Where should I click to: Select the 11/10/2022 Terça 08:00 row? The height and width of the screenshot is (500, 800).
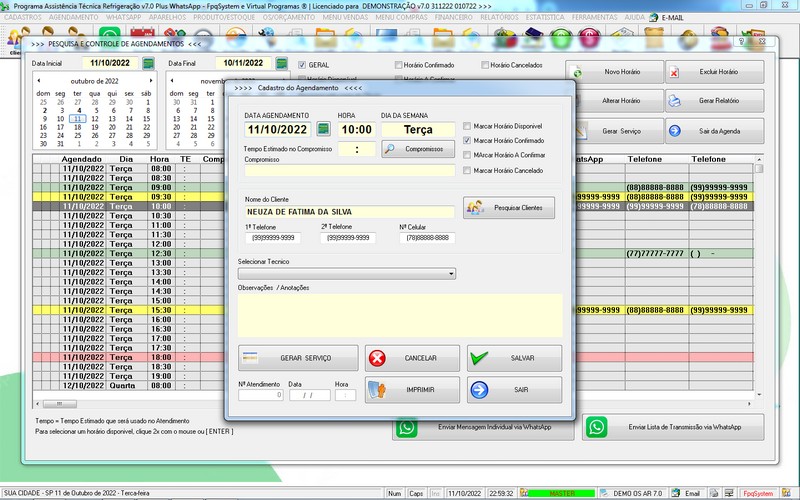click(x=129, y=168)
